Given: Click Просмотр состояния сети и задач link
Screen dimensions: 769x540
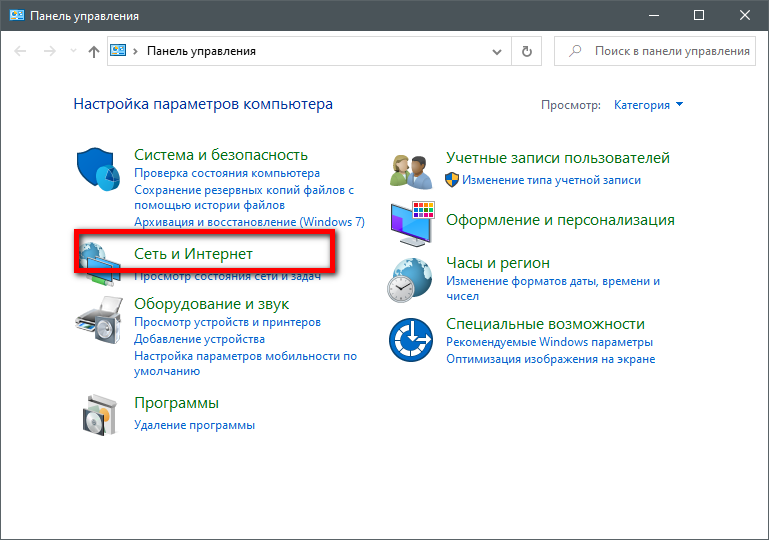Looking at the screenshot, I should click(x=228, y=276).
